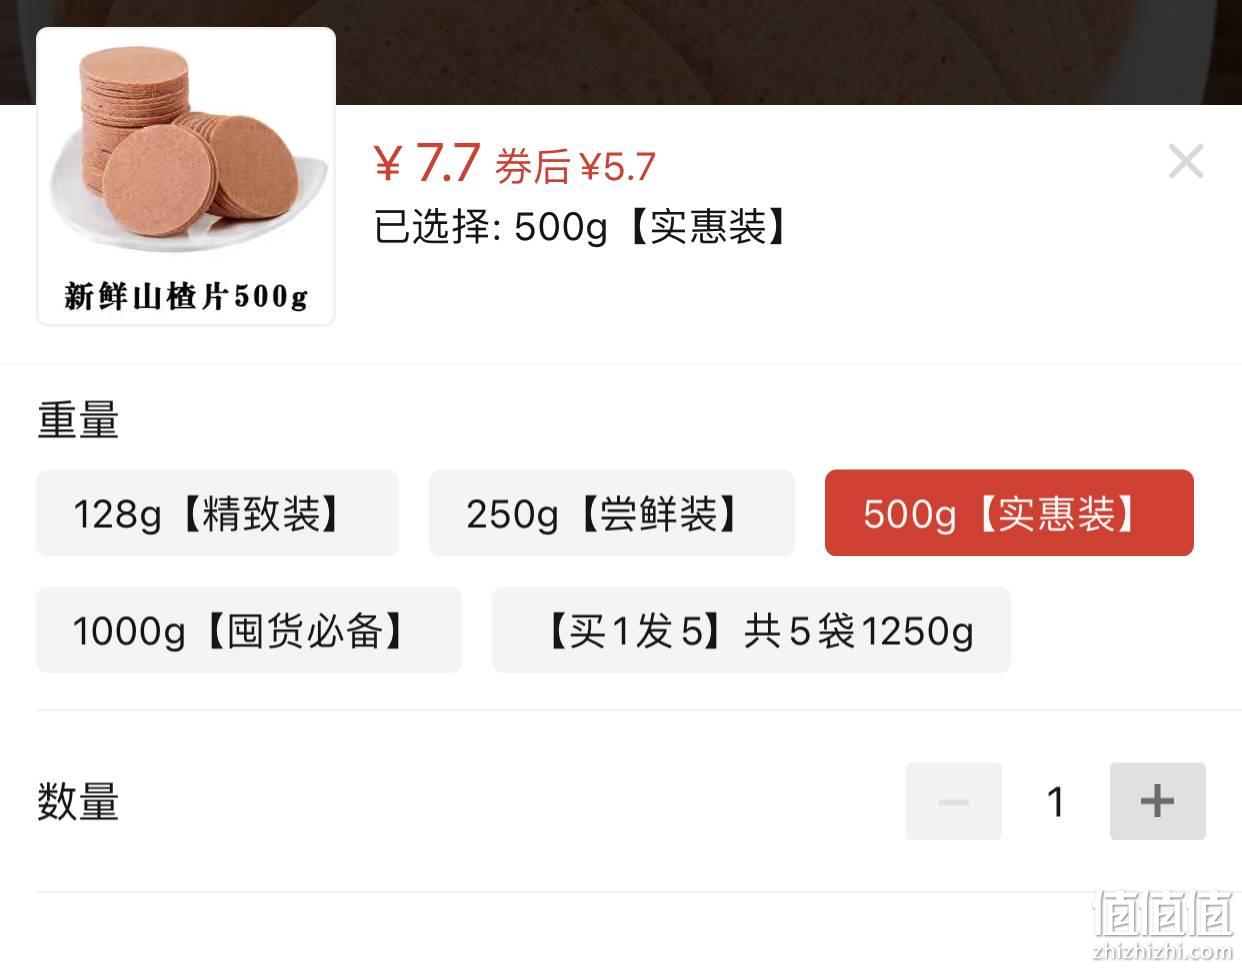Close the product options panel
Image resolution: width=1242 pixels, height=969 pixels.
[x=1186, y=161]
